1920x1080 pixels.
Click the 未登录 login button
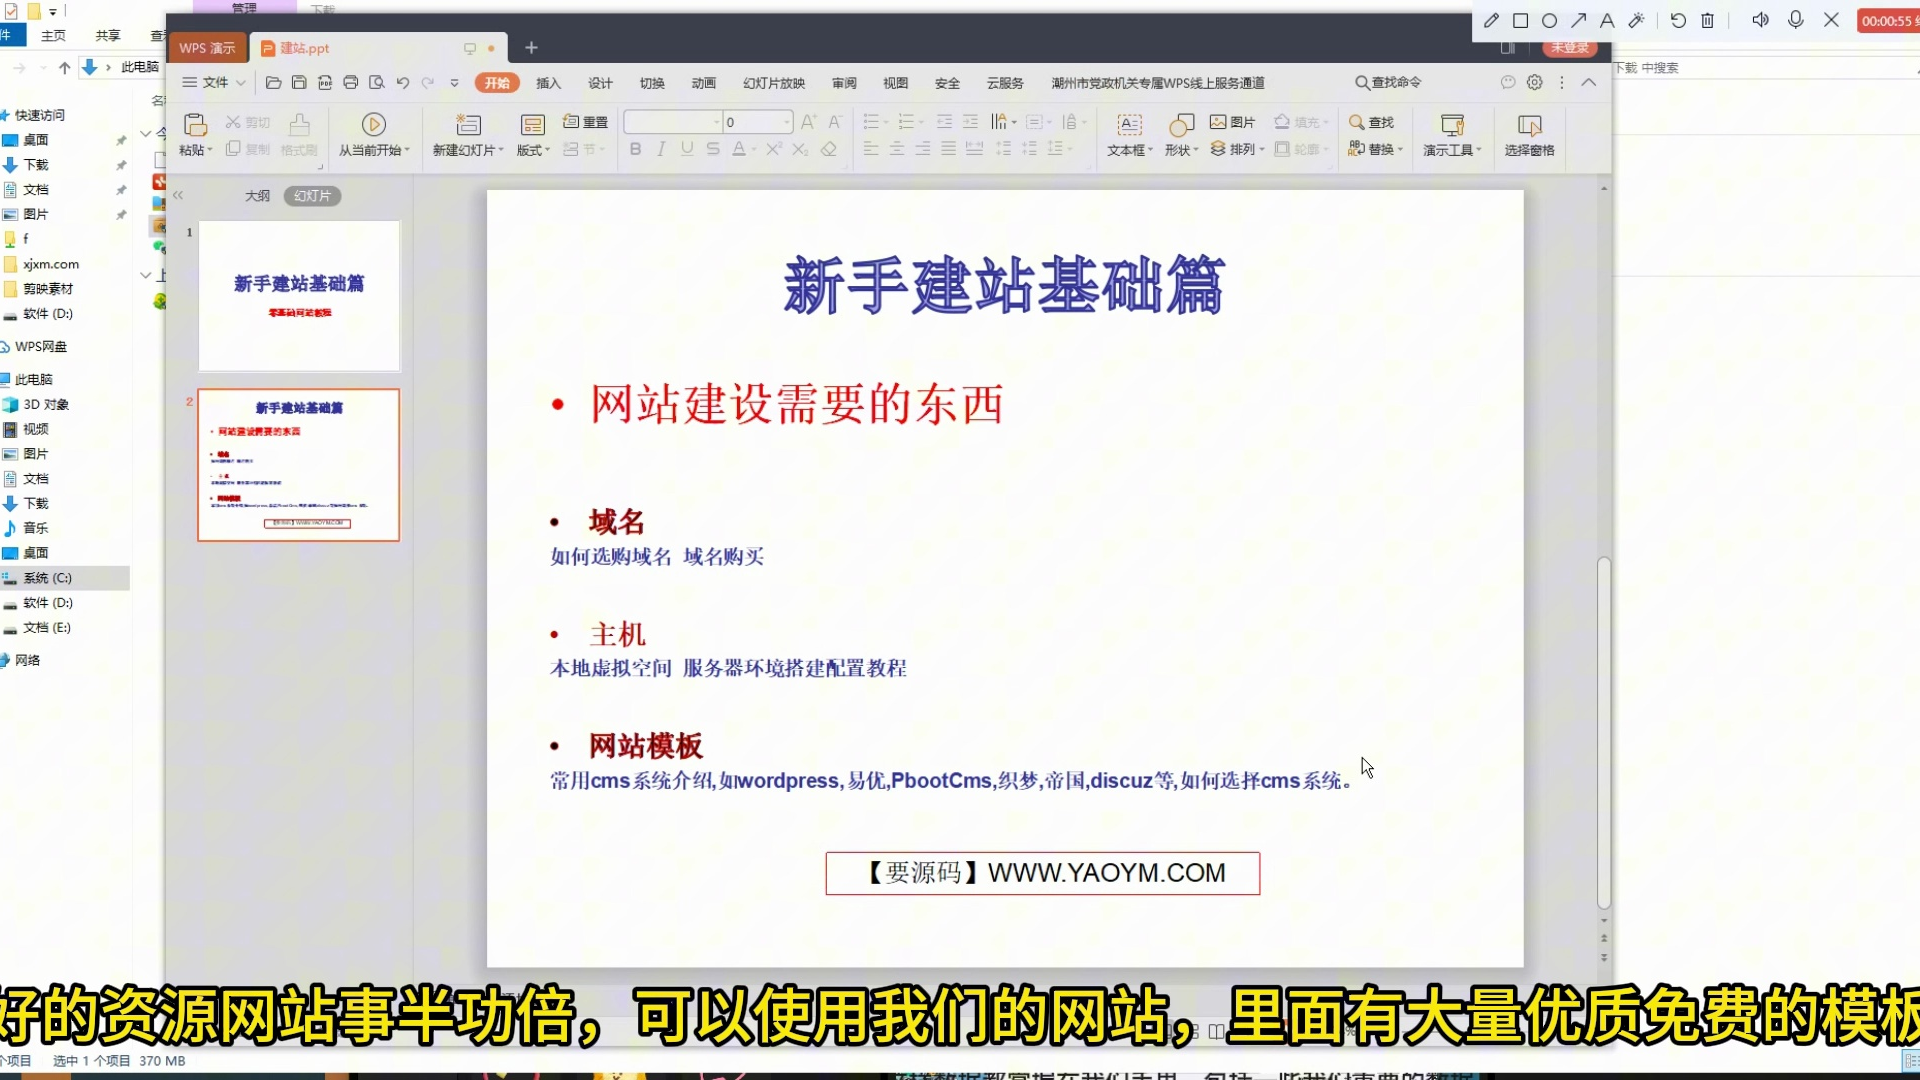[1570, 48]
